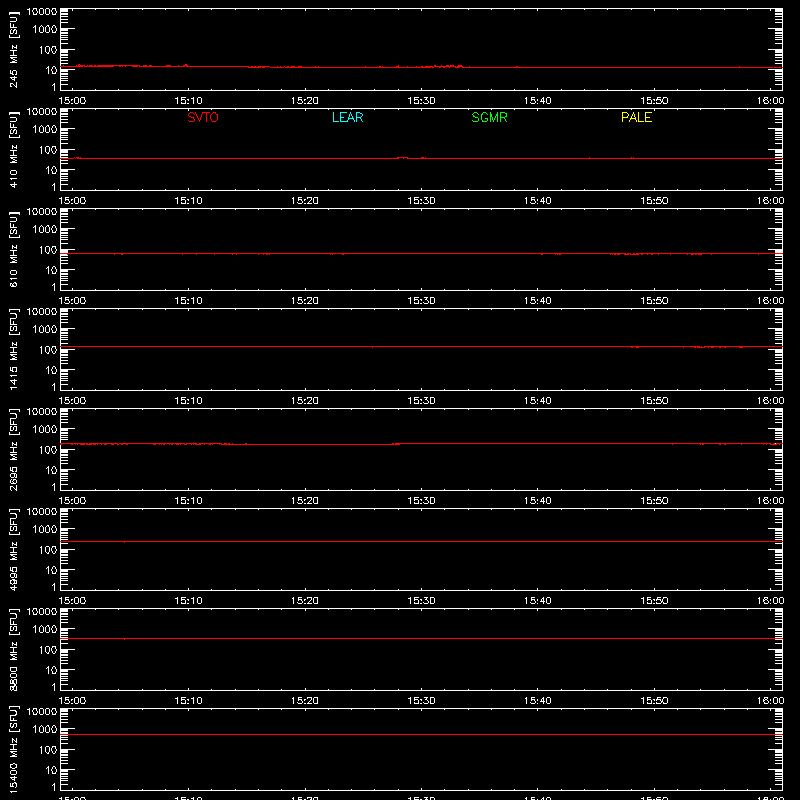Click 15:40 time label under 4995 MHz plot
Image resolution: width=800 pixels, height=800 pixels.
point(538,601)
